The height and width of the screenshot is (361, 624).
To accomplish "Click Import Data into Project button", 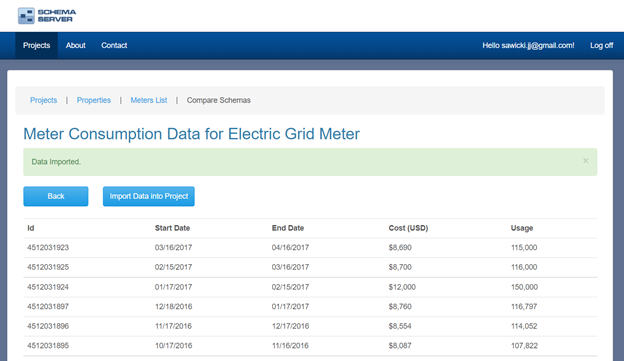I will [x=149, y=196].
